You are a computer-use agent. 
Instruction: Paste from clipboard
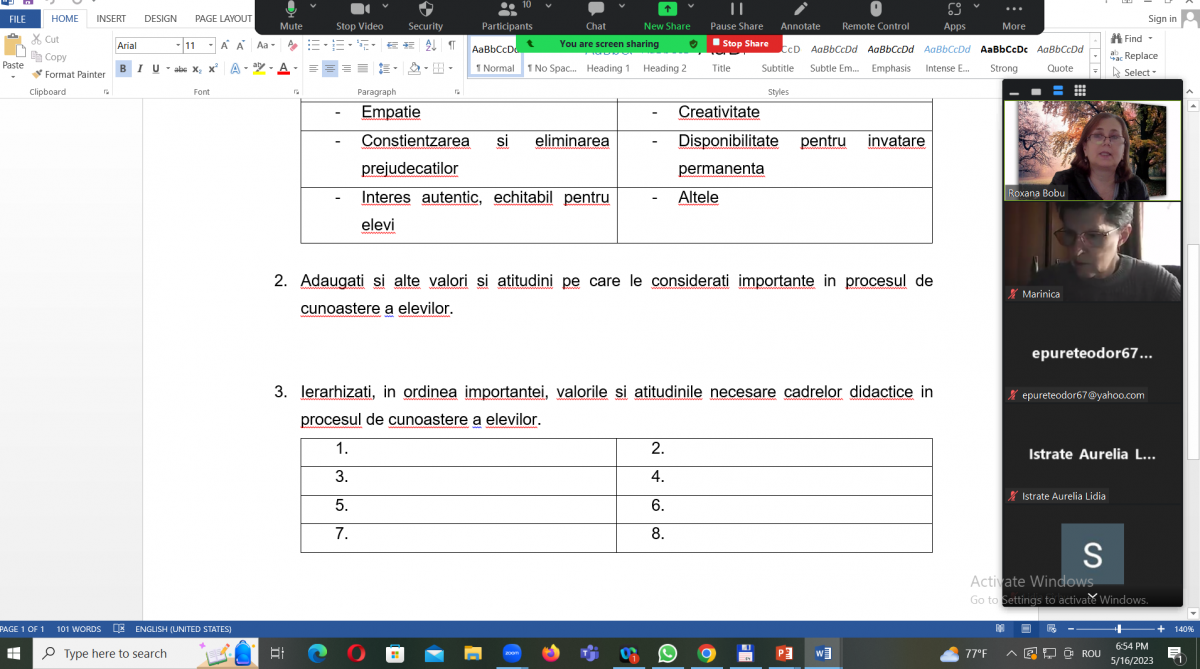tap(13, 52)
